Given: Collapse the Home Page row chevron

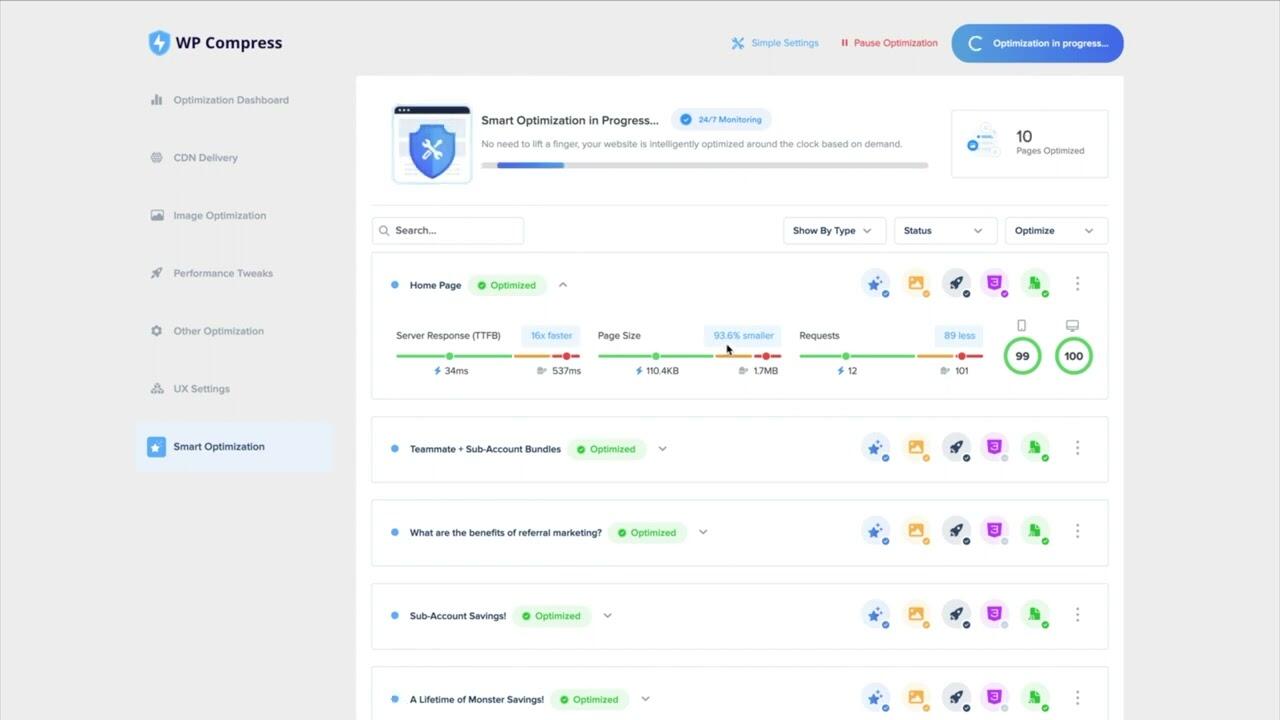Looking at the screenshot, I should (563, 285).
